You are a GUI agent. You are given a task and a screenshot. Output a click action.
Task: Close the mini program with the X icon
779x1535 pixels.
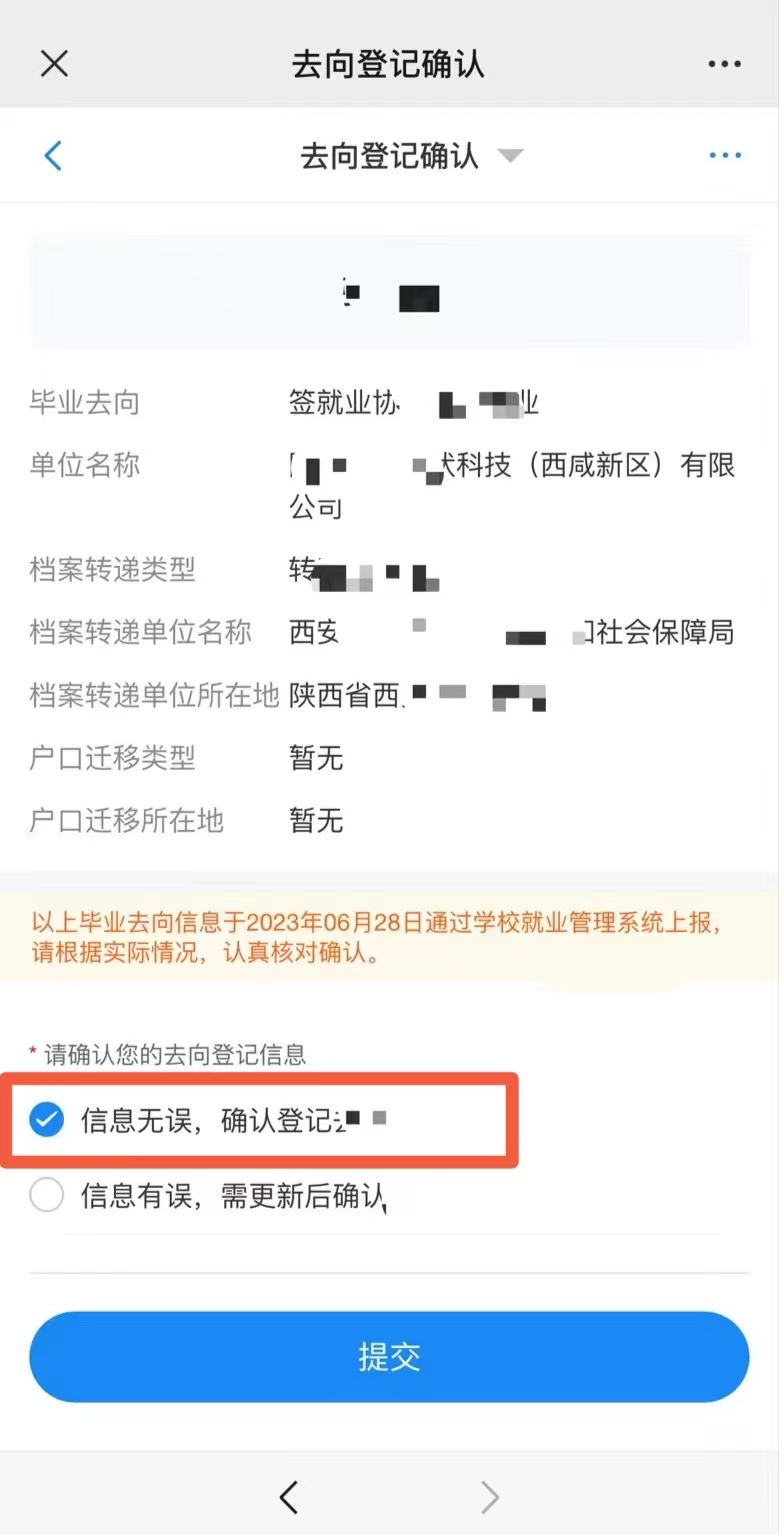(x=54, y=64)
